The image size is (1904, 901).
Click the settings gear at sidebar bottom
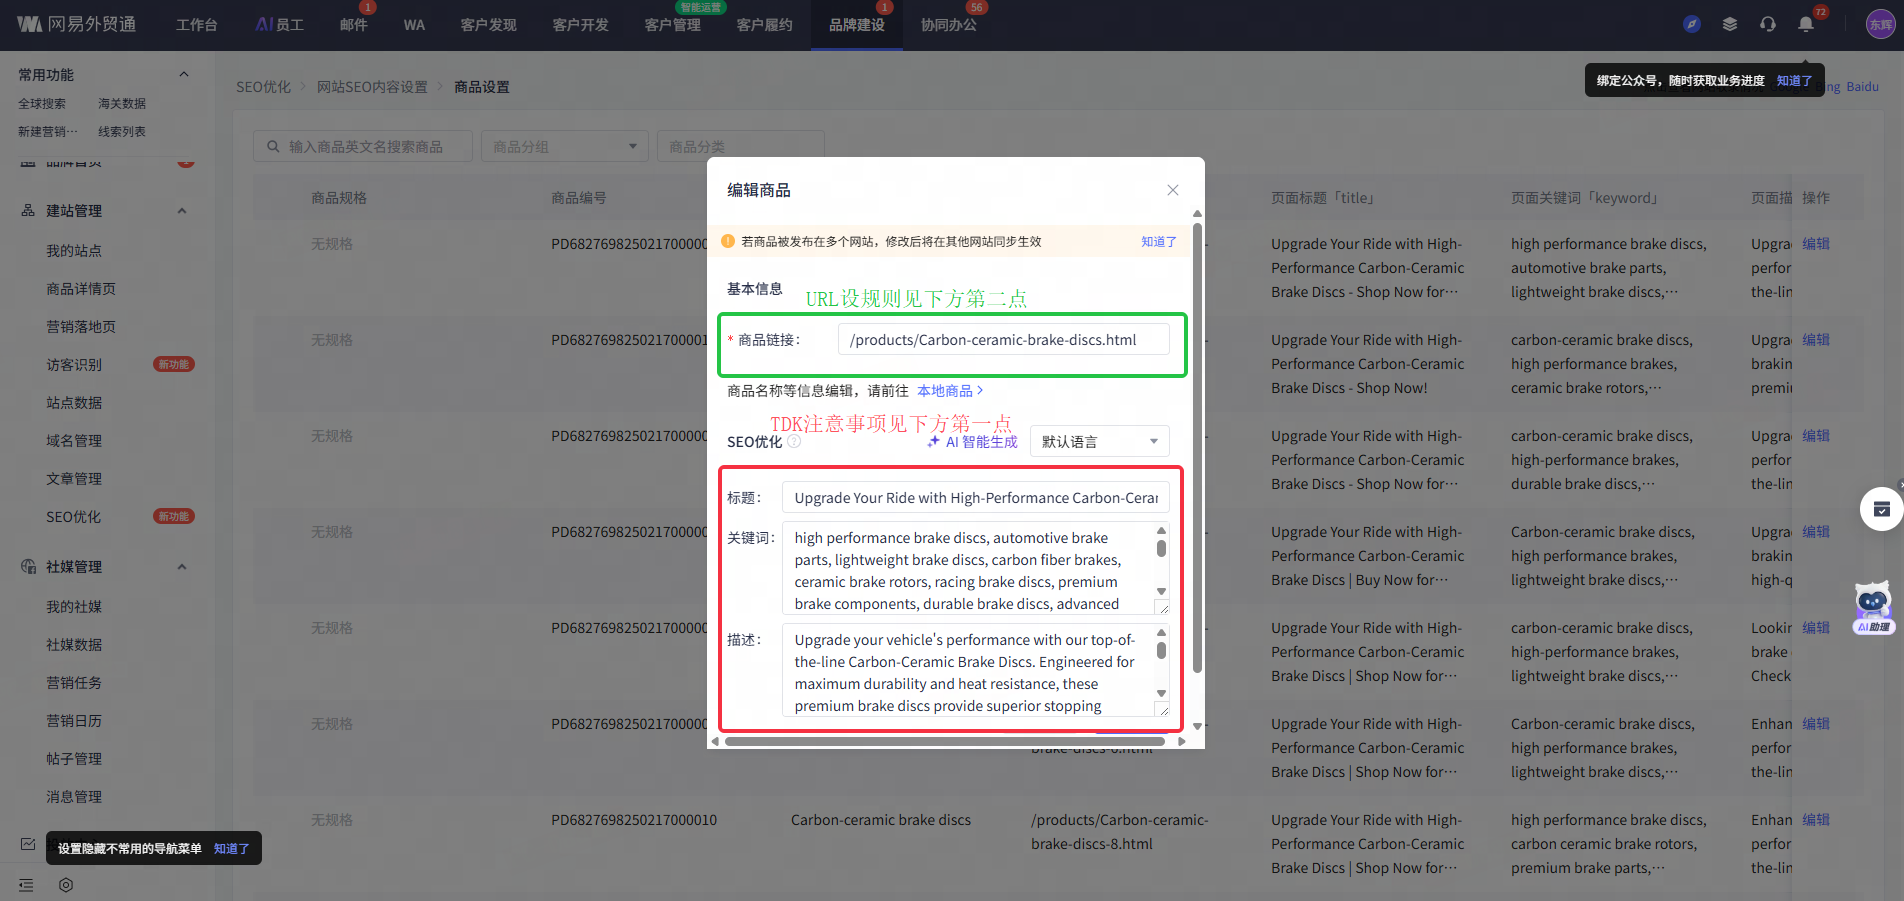pos(66,885)
